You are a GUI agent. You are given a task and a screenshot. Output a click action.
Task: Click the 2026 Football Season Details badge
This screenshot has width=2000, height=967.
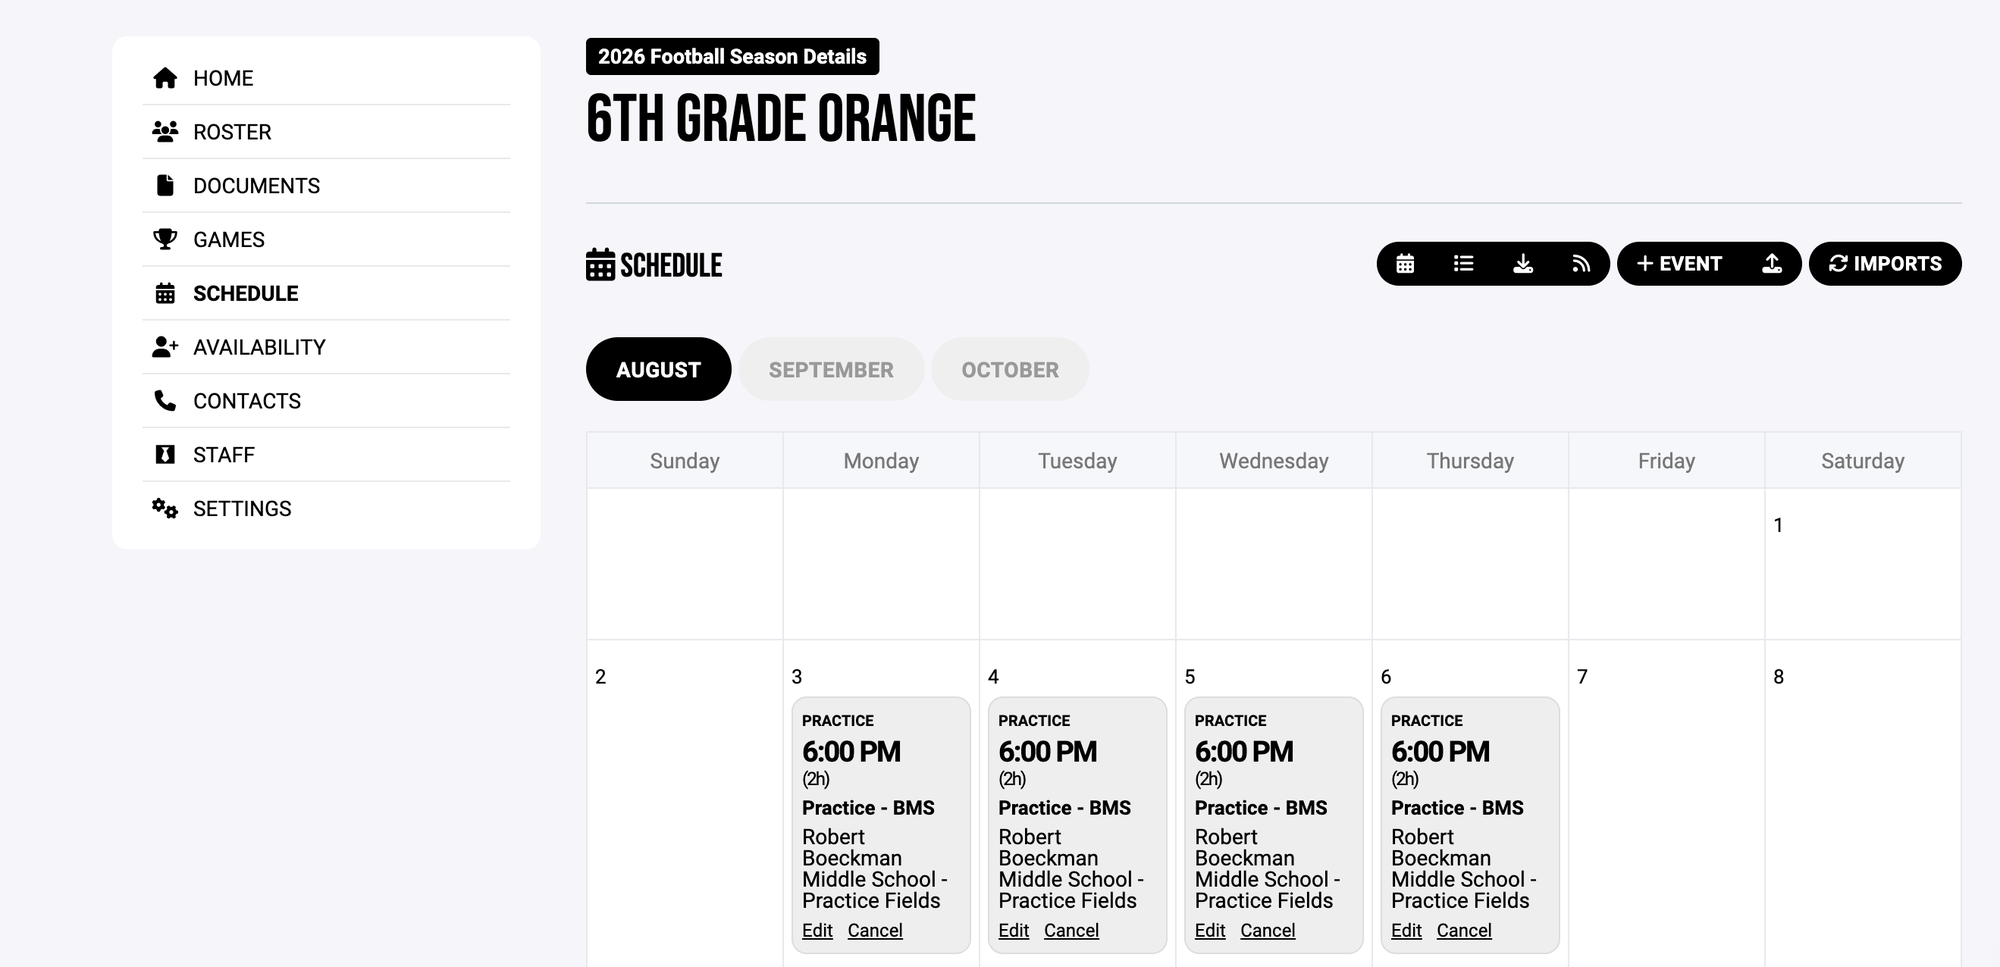[x=732, y=57]
